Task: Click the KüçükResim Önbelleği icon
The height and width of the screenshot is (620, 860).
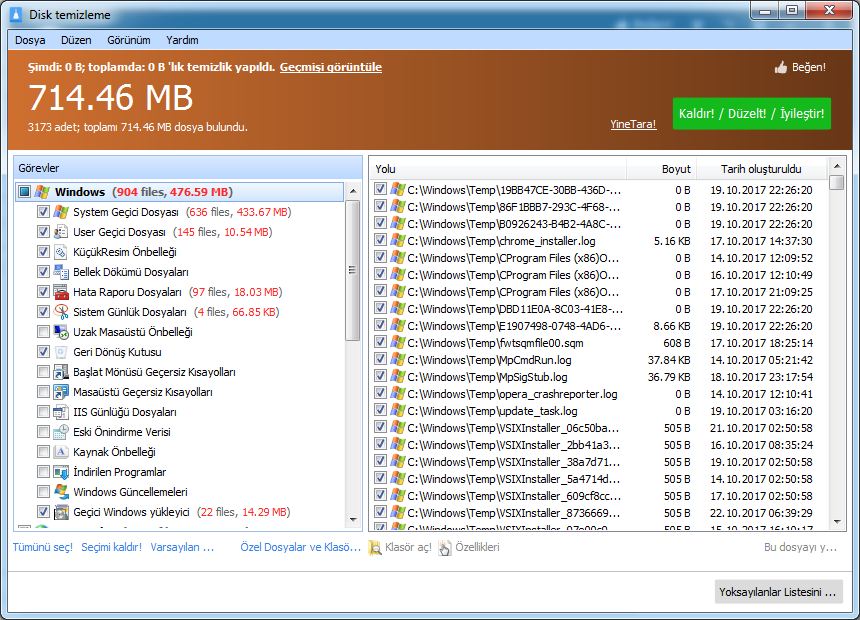Action: point(61,252)
